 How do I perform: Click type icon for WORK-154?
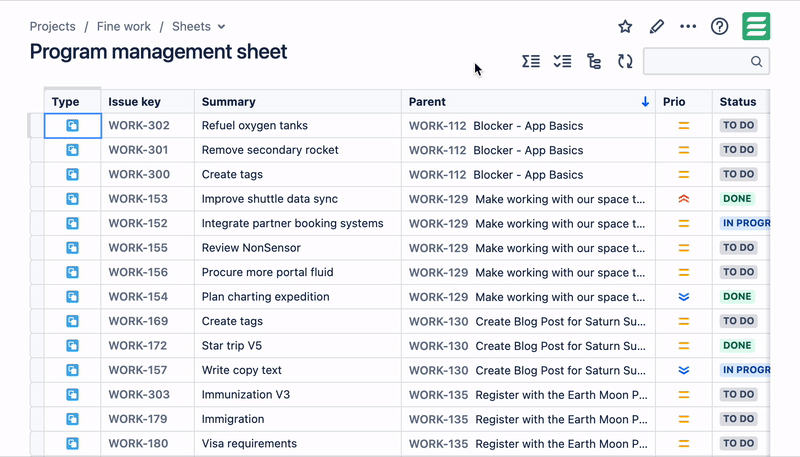pyautogui.click(x=72, y=297)
